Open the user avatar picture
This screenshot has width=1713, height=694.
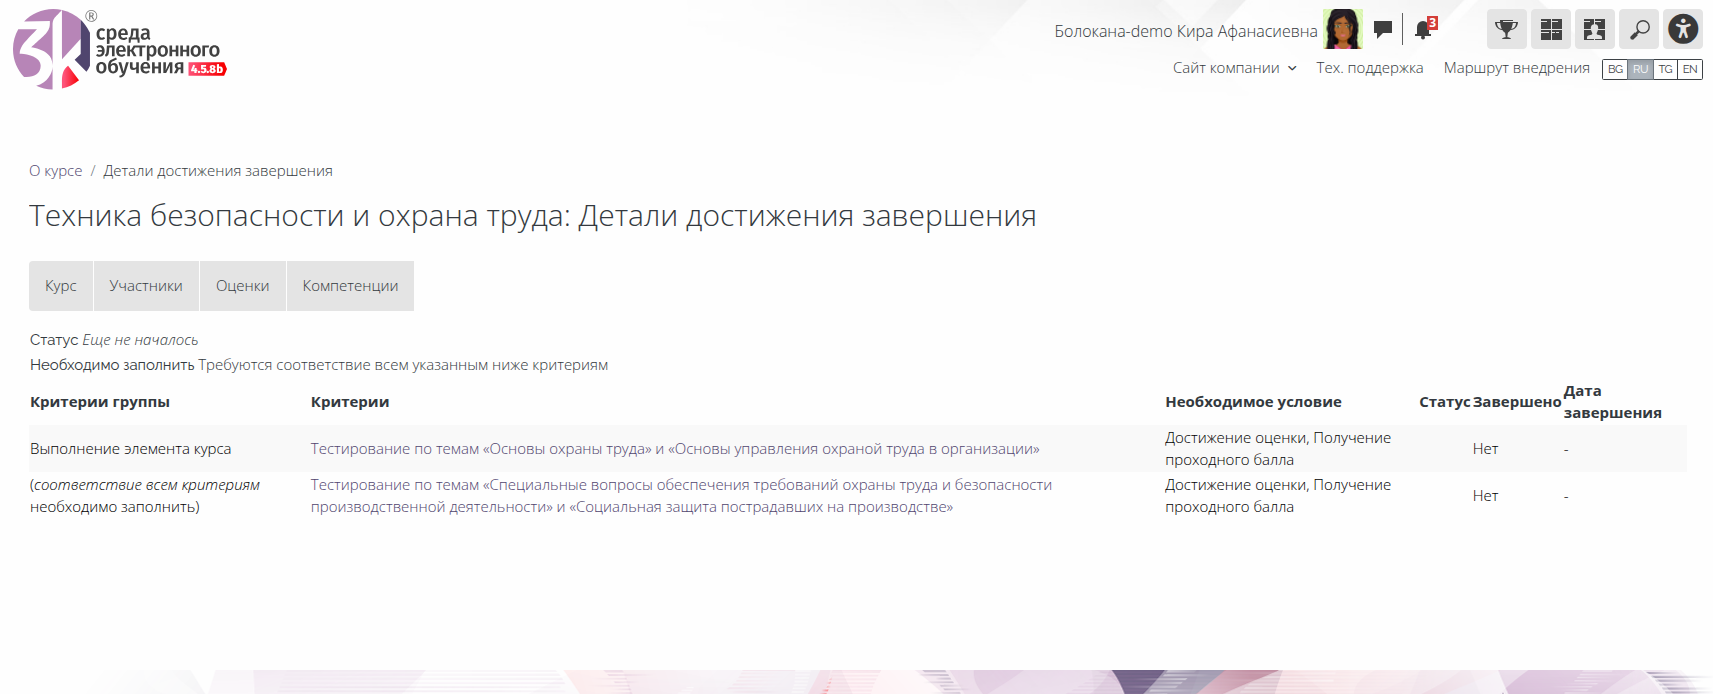point(1342,30)
